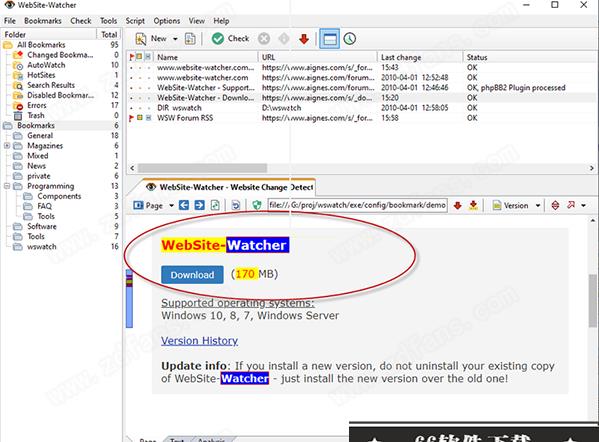Select the Bookmarks root folder
The width and height of the screenshot is (599, 442).
pyautogui.click(x=36, y=126)
